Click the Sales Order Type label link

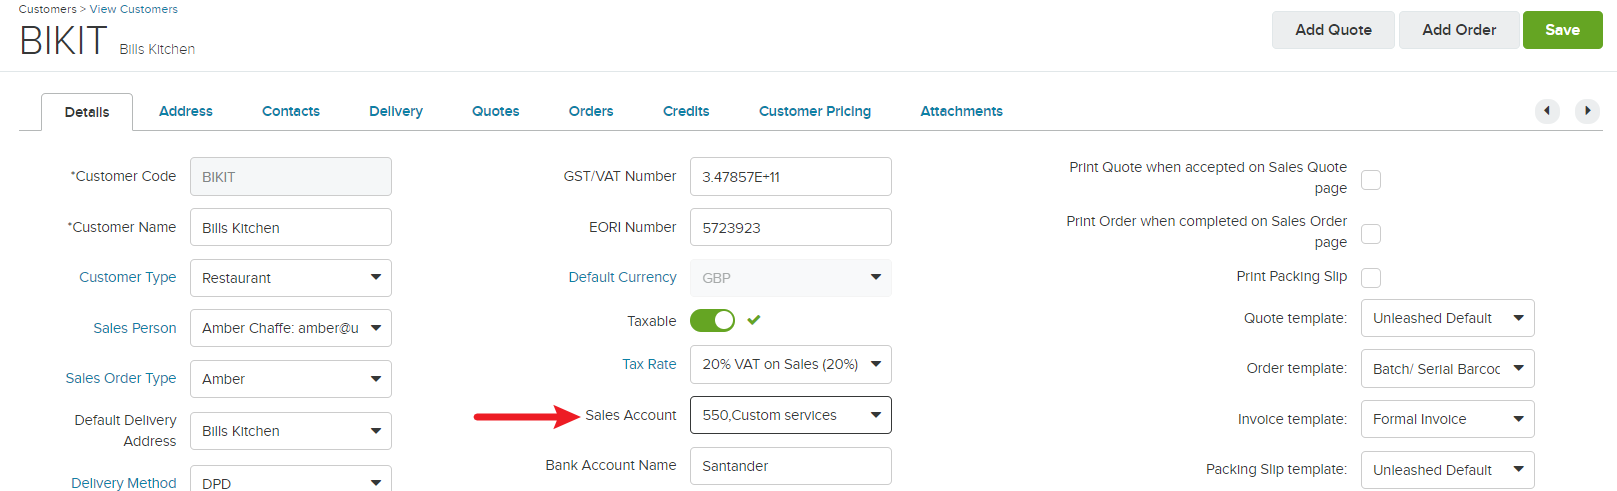(121, 378)
